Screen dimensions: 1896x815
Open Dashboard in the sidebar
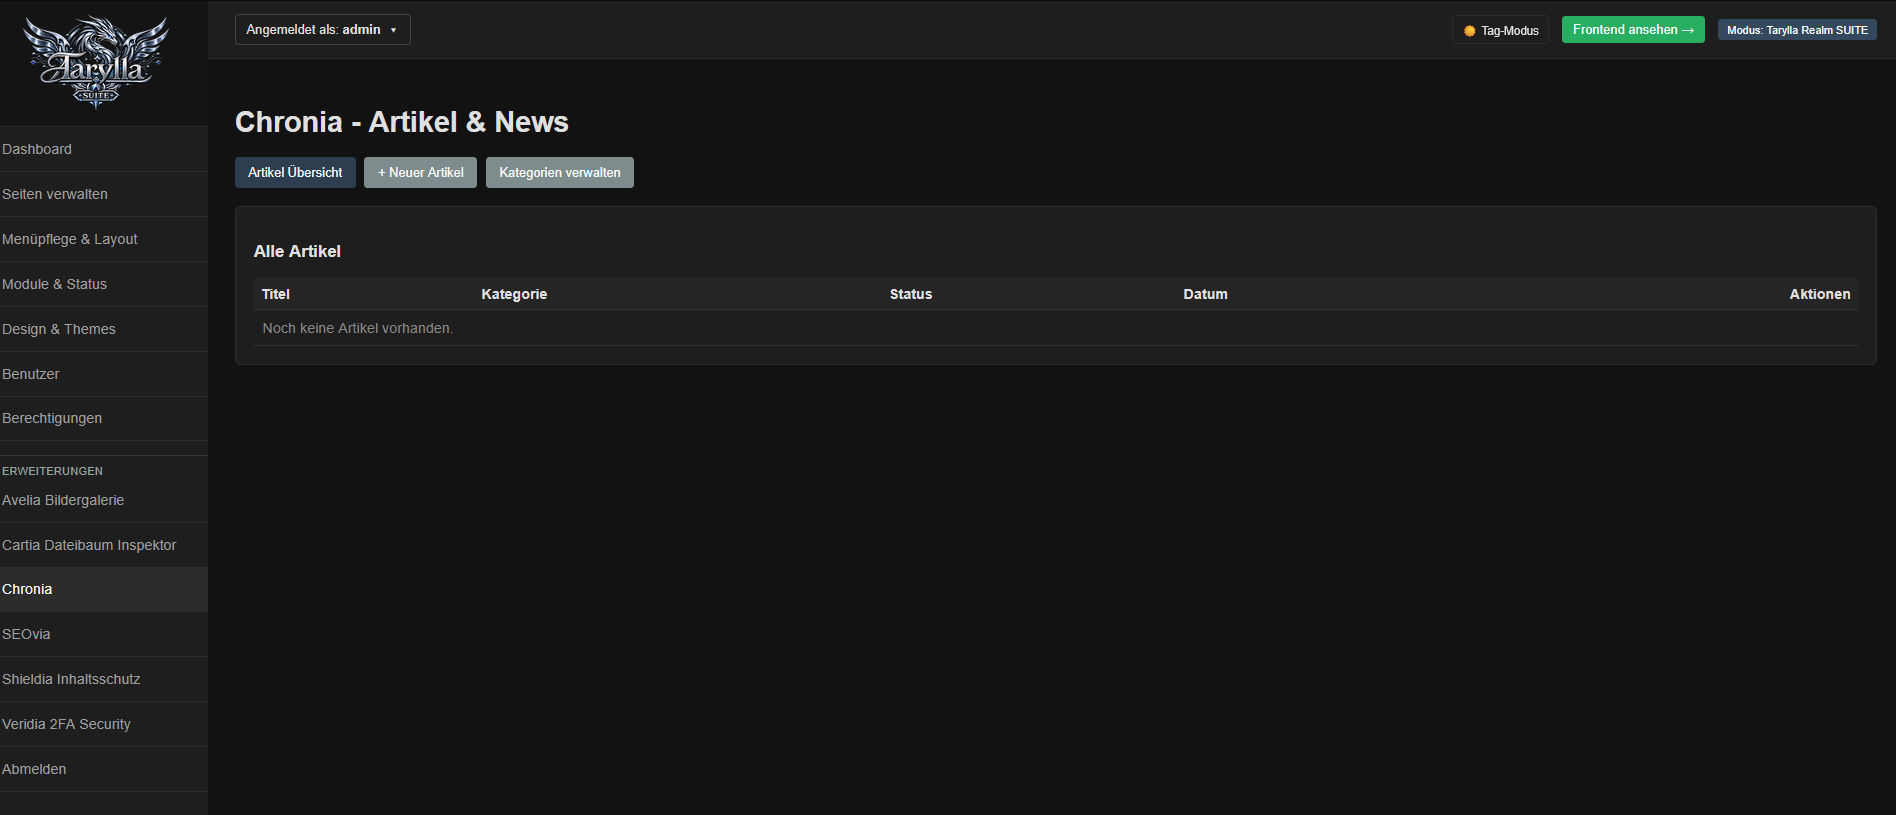[104, 149]
